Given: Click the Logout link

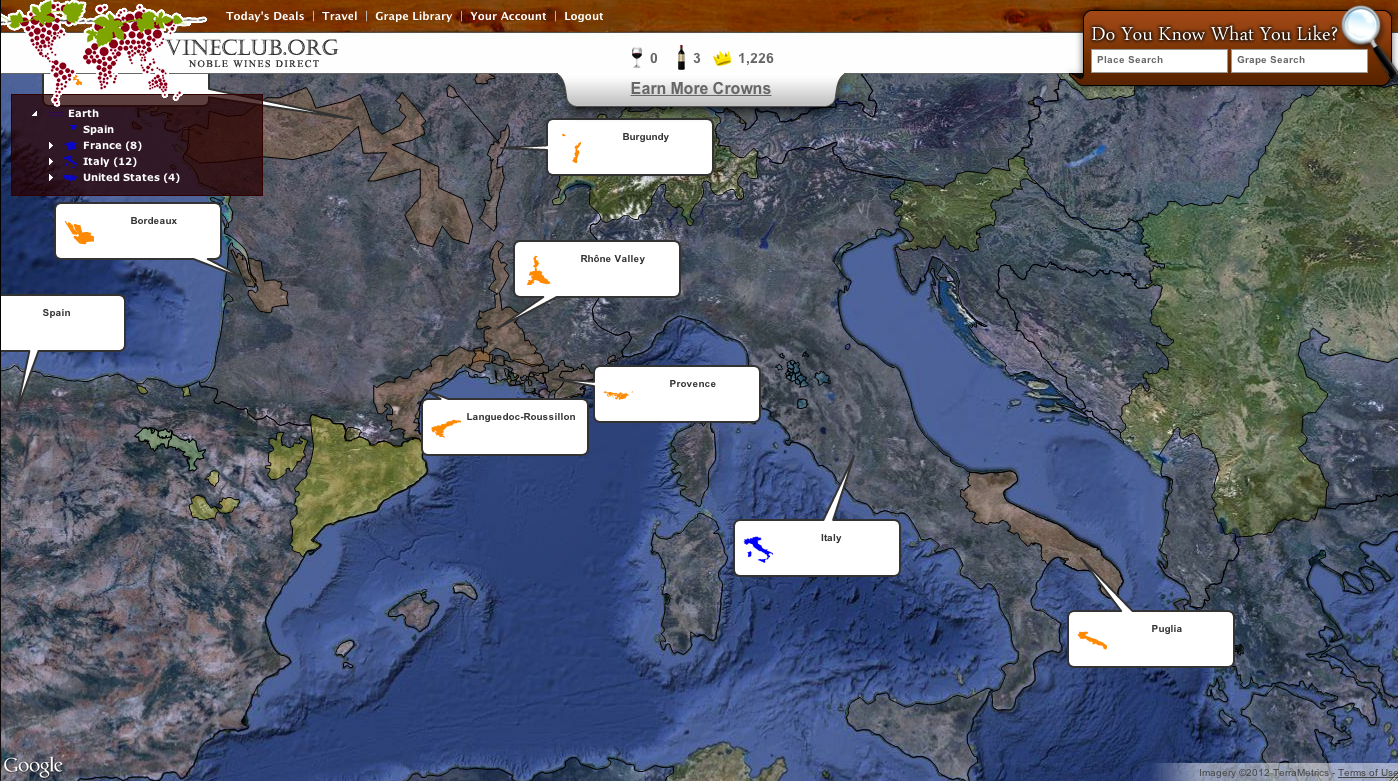Looking at the screenshot, I should [x=583, y=16].
